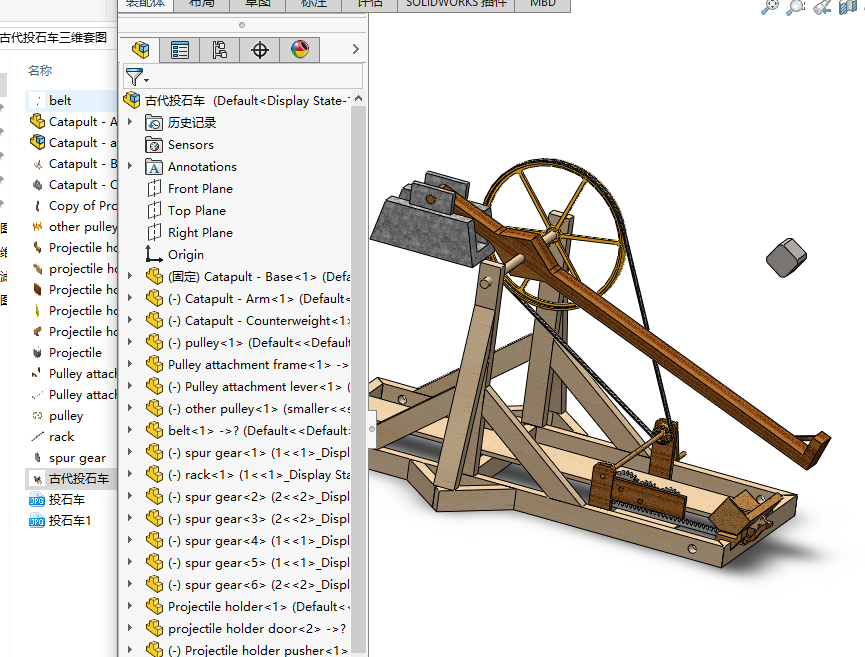Select the Sensors folder icon in the tree
This screenshot has height=657, width=865.
[x=154, y=145]
